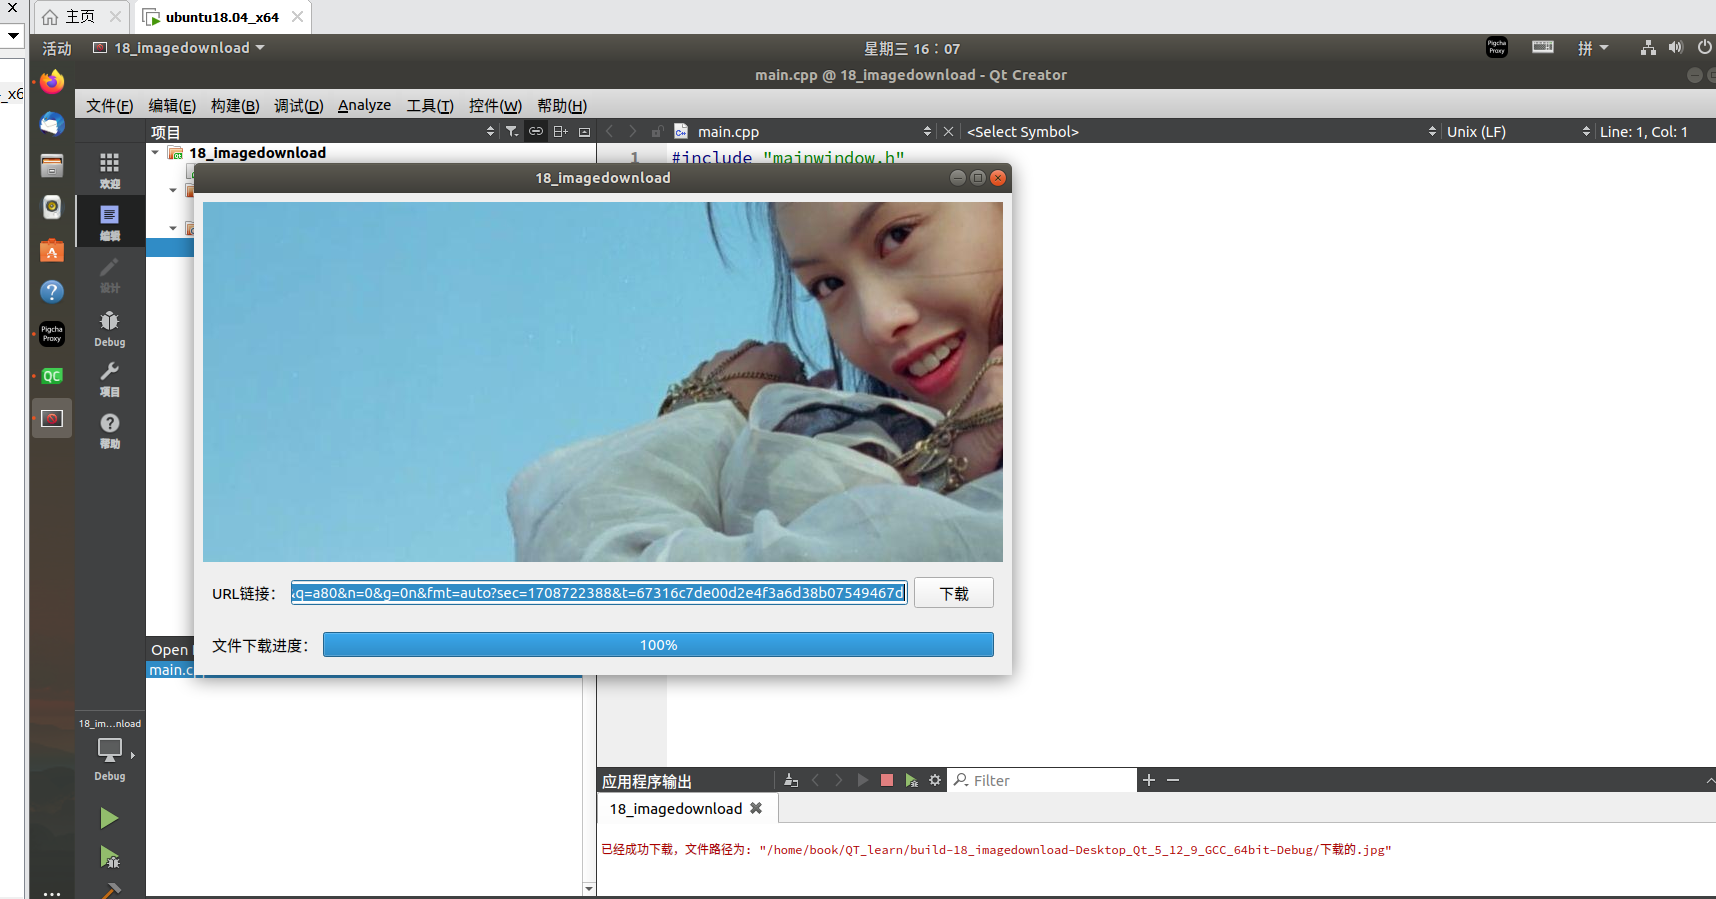Stop the running application with red square

887,780
